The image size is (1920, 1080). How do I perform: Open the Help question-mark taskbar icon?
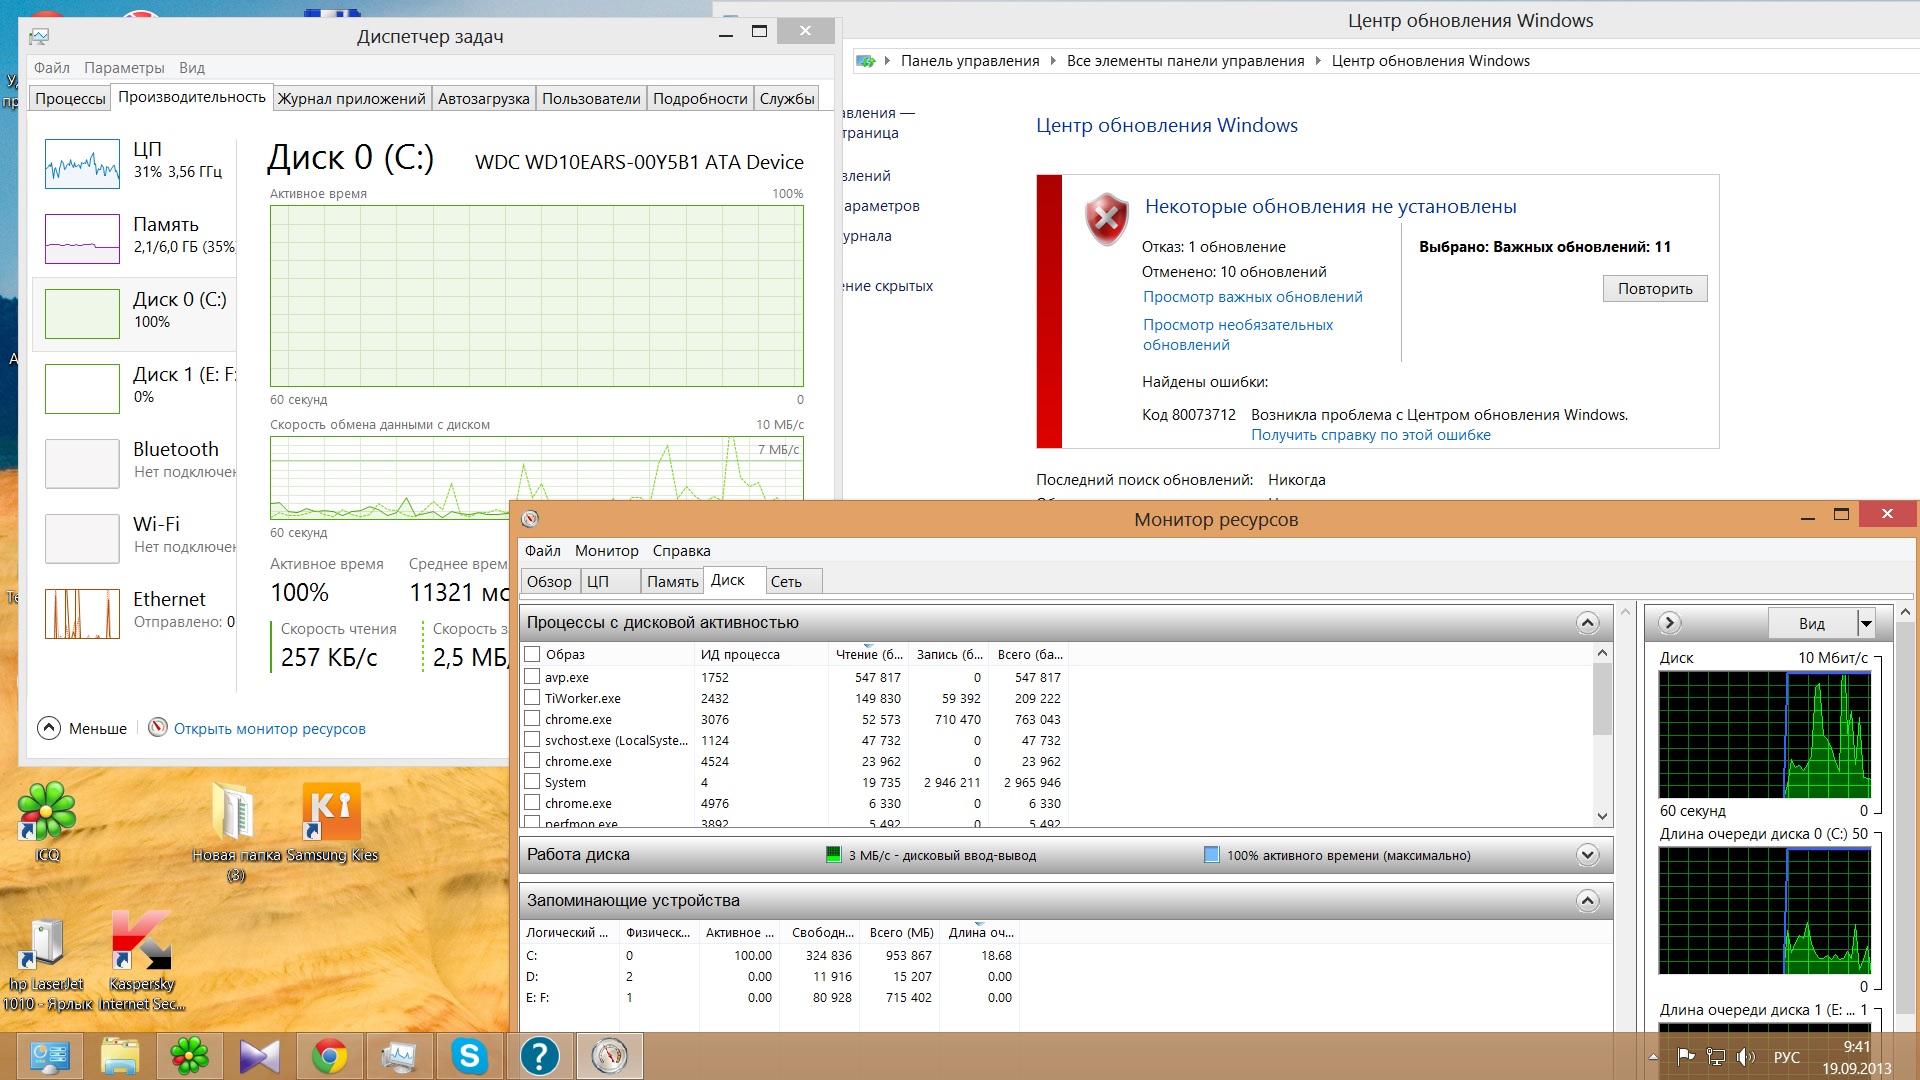(x=539, y=1056)
